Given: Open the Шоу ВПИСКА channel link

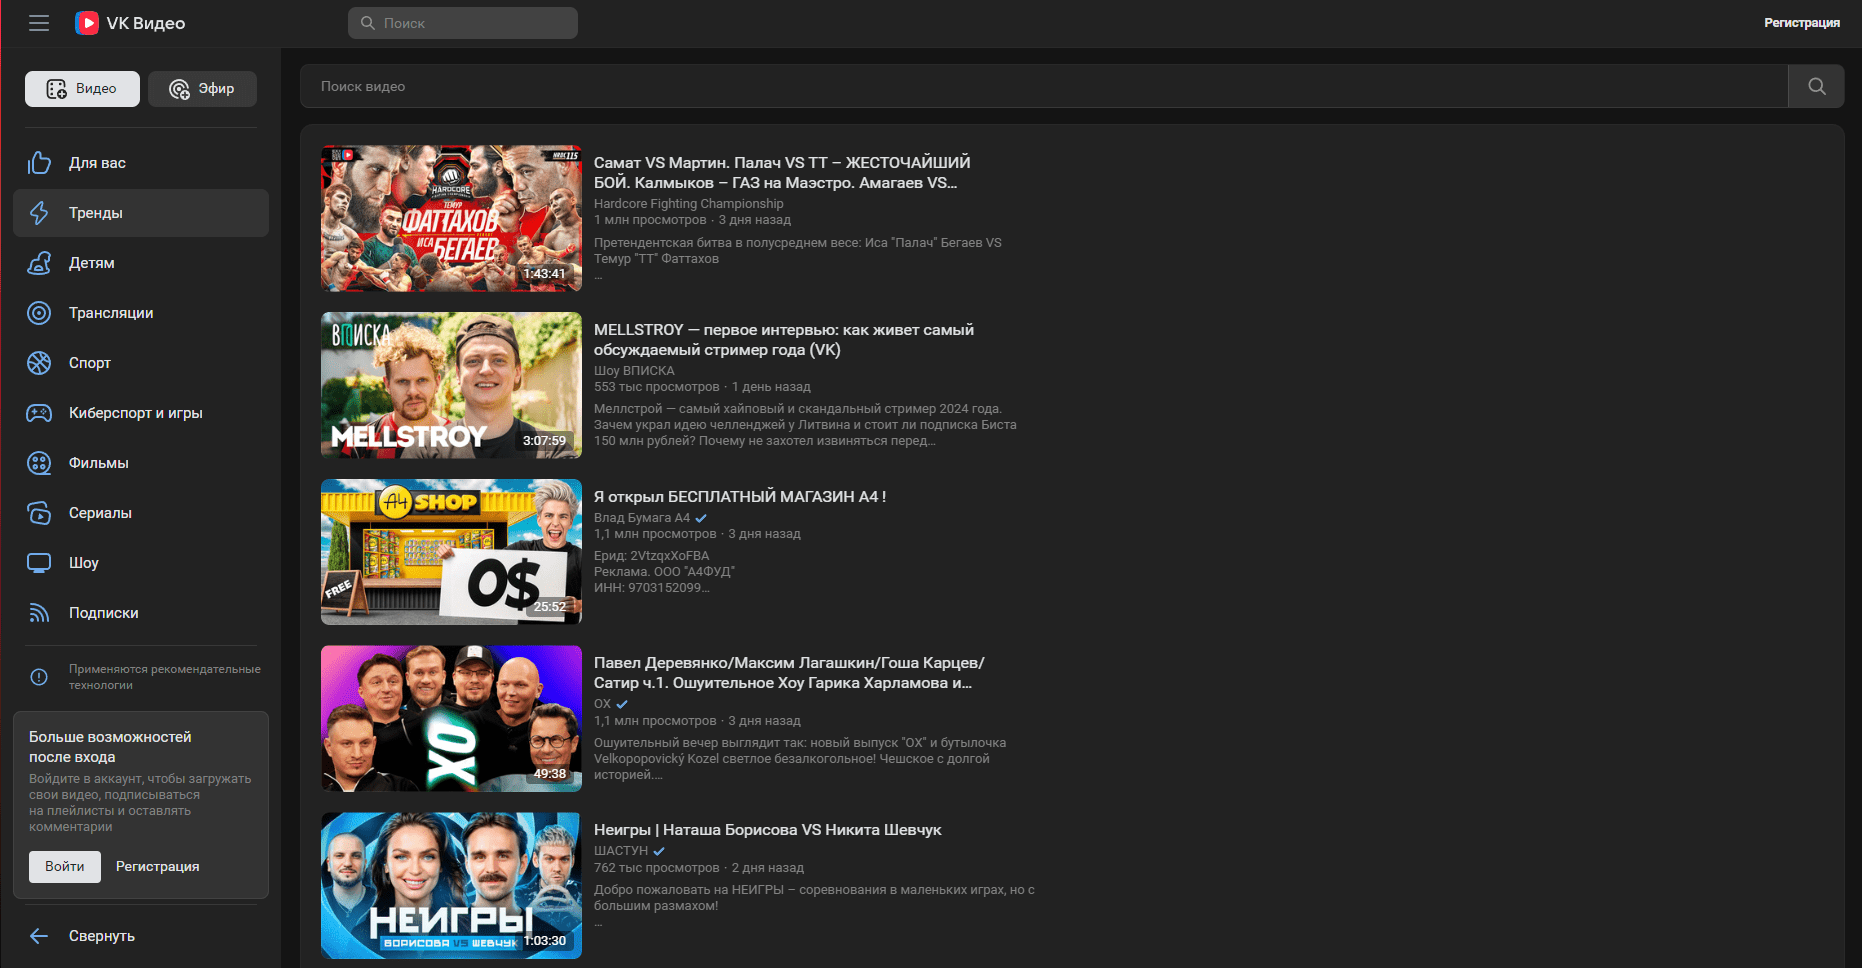Looking at the screenshot, I should pos(634,370).
